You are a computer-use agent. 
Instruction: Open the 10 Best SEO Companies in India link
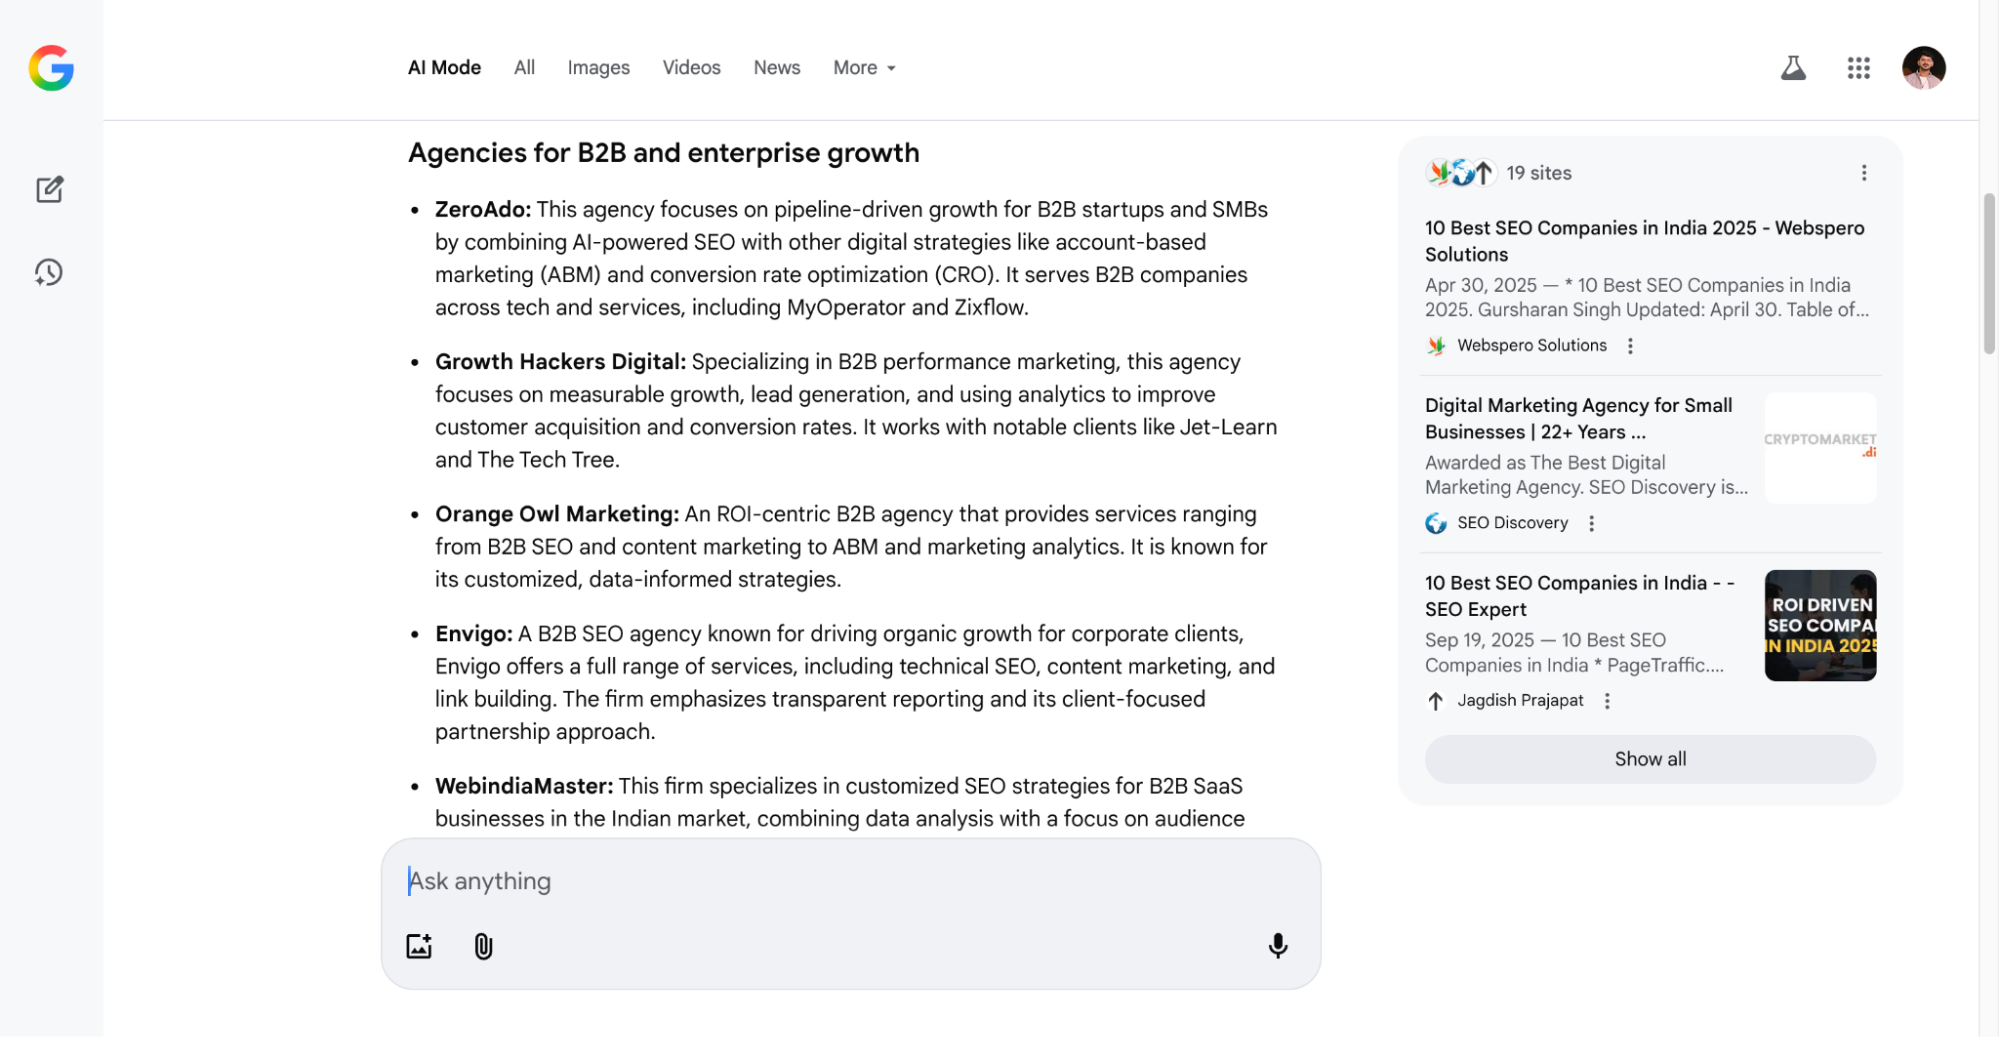[x=1644, y=240]
